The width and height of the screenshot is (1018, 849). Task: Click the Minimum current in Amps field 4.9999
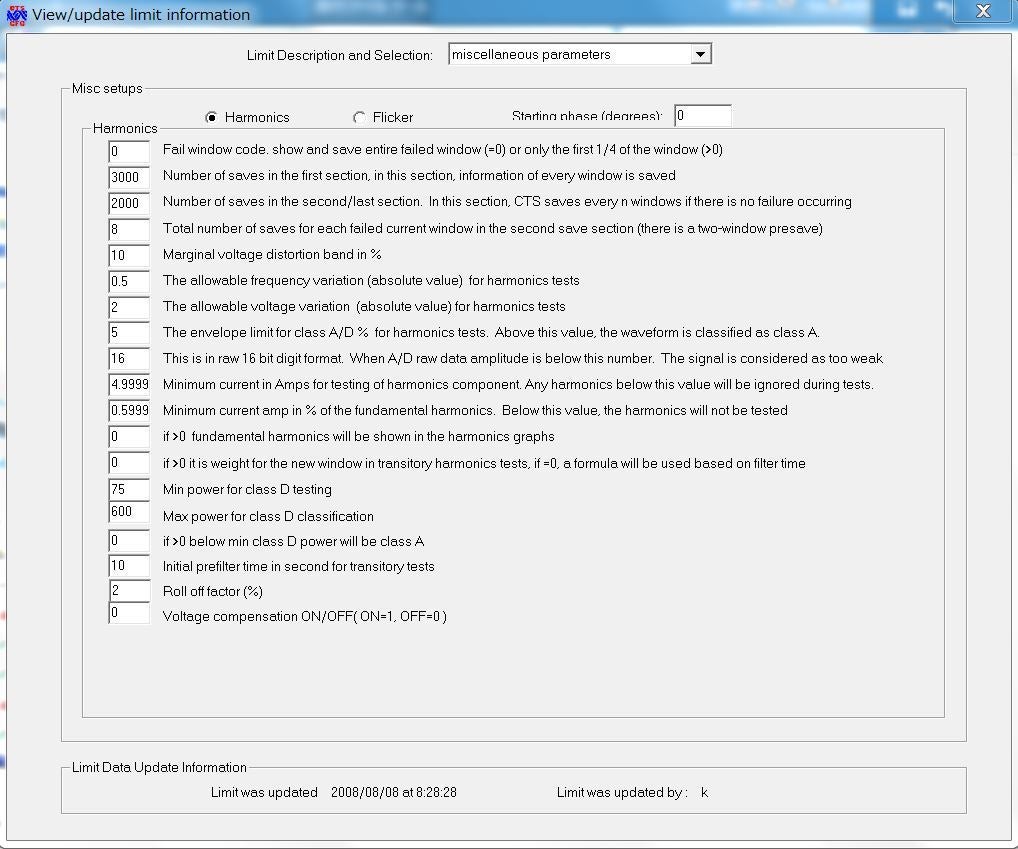(x=129, y=384)
